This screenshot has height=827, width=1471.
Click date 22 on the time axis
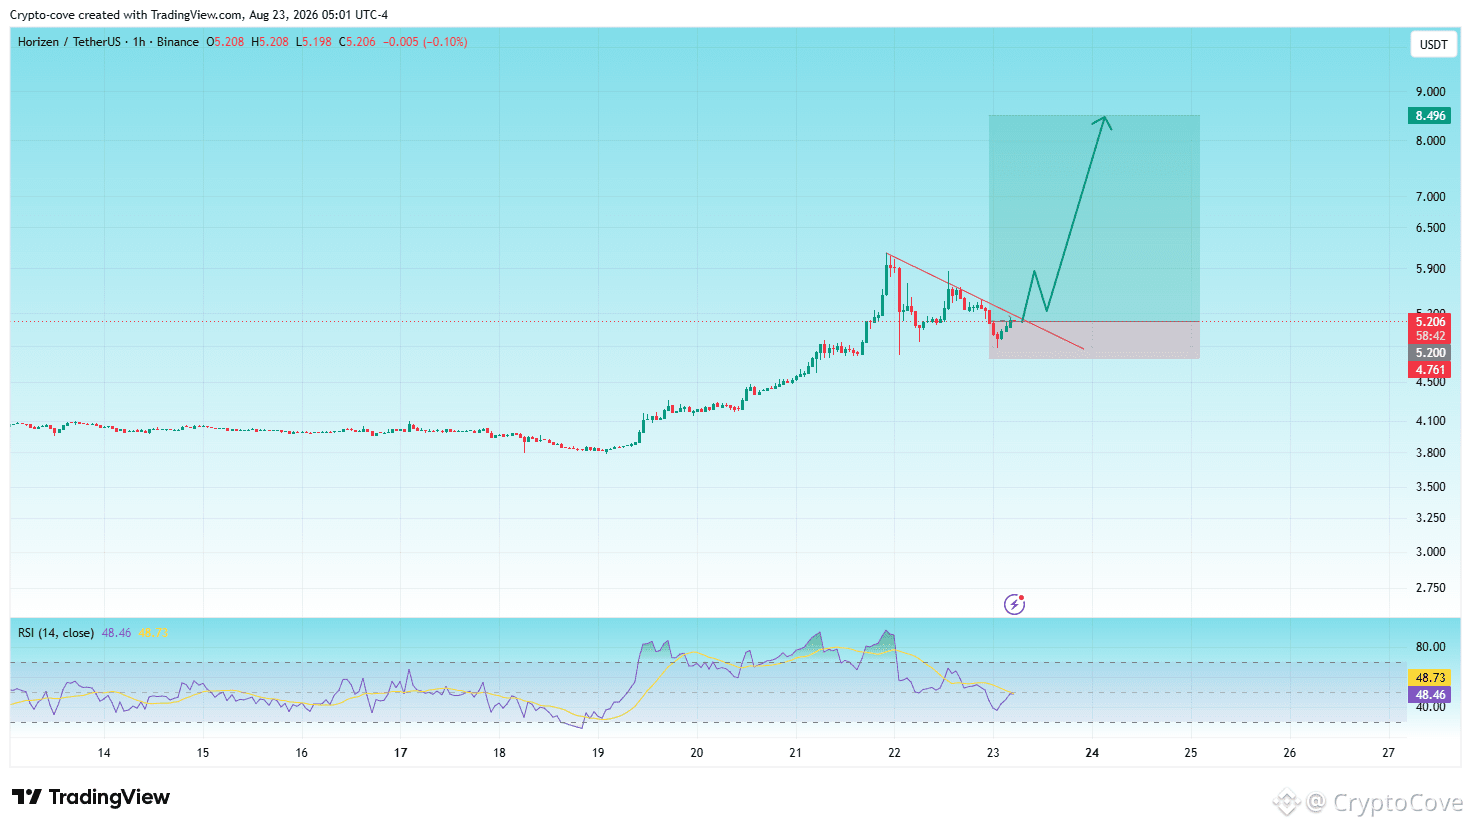pos(894,753)
